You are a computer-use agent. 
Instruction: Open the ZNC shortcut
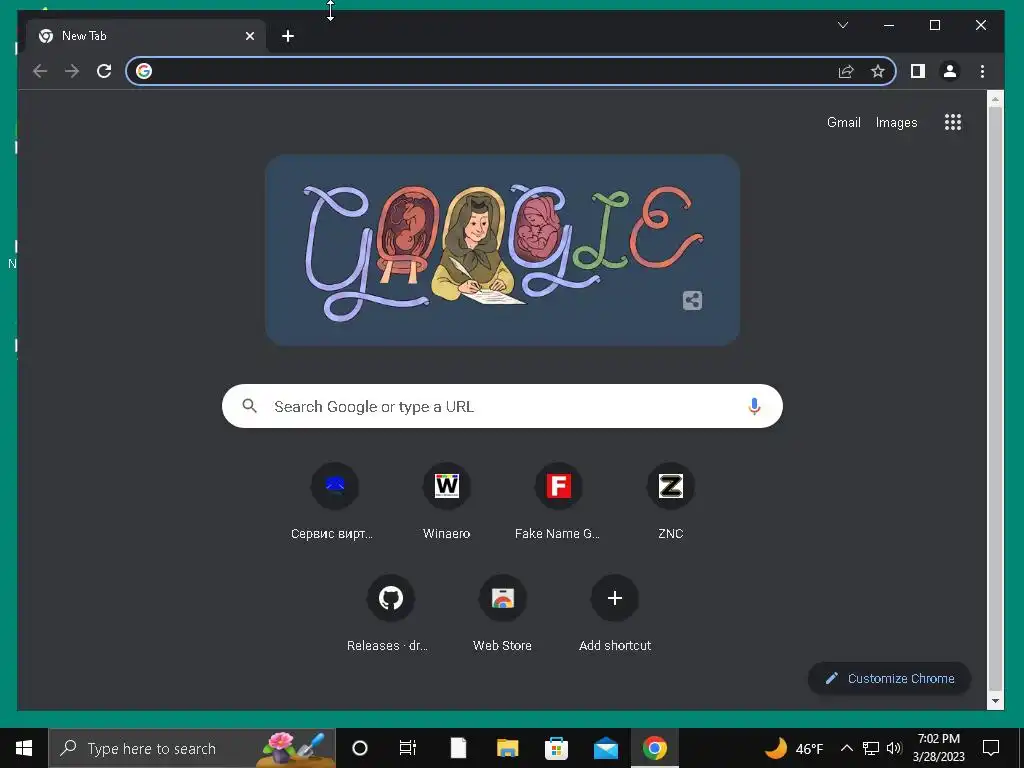click(x=671, y=503)
